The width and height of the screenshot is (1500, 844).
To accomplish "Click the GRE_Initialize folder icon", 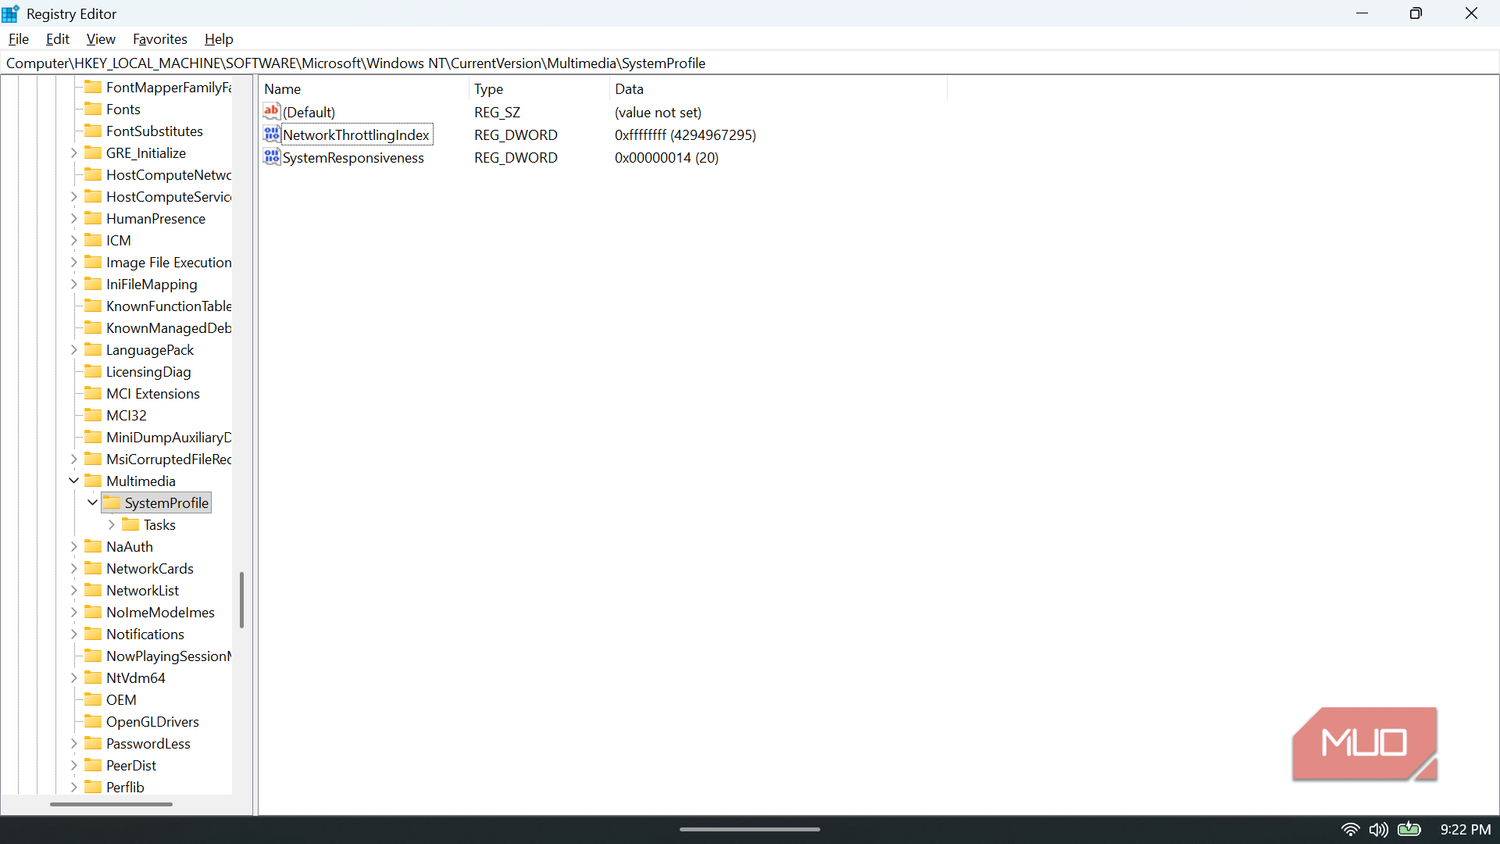I will coord(93,153).
